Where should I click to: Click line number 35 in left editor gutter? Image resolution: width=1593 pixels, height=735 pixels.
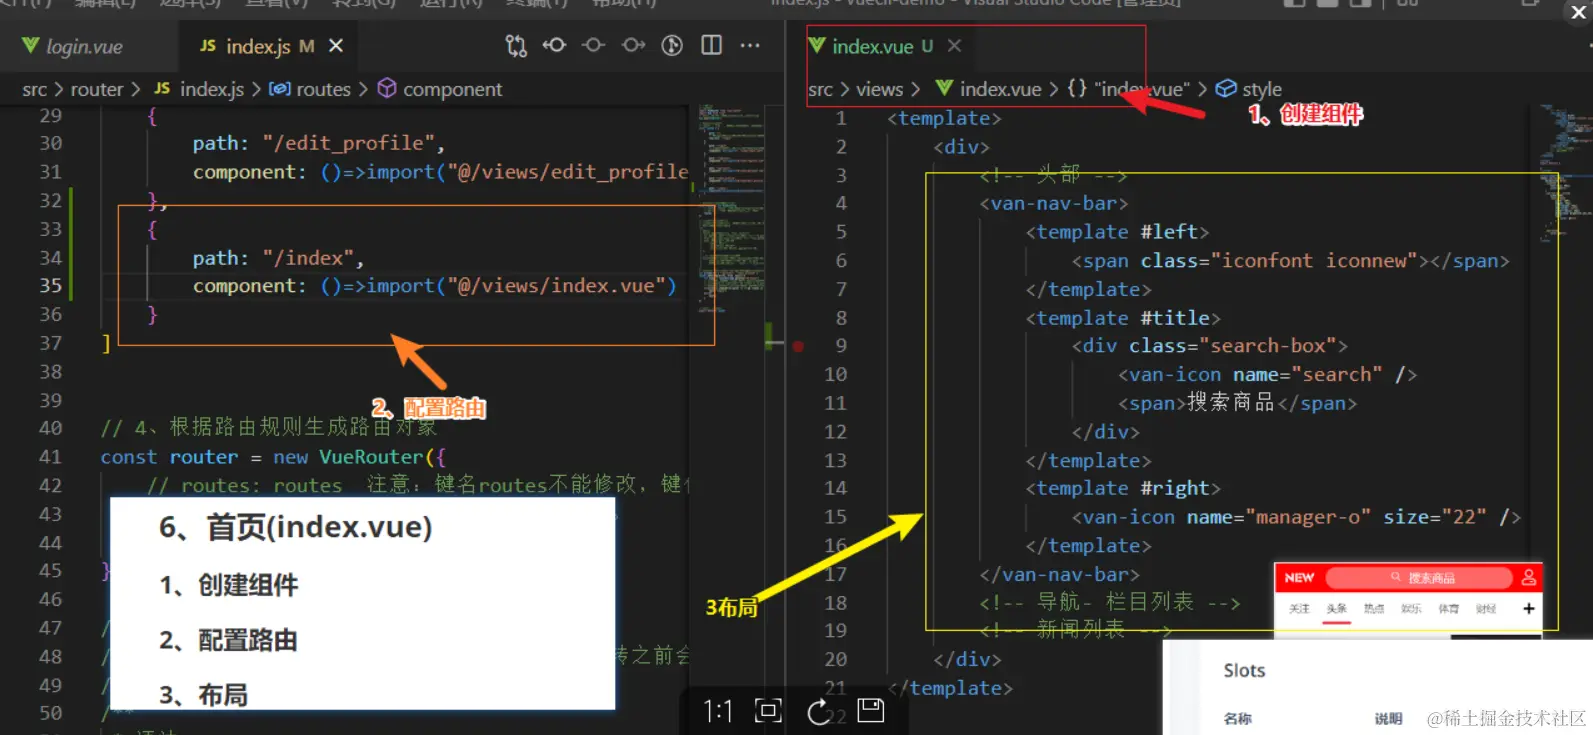pyautogui.click(x=50, y=286)
